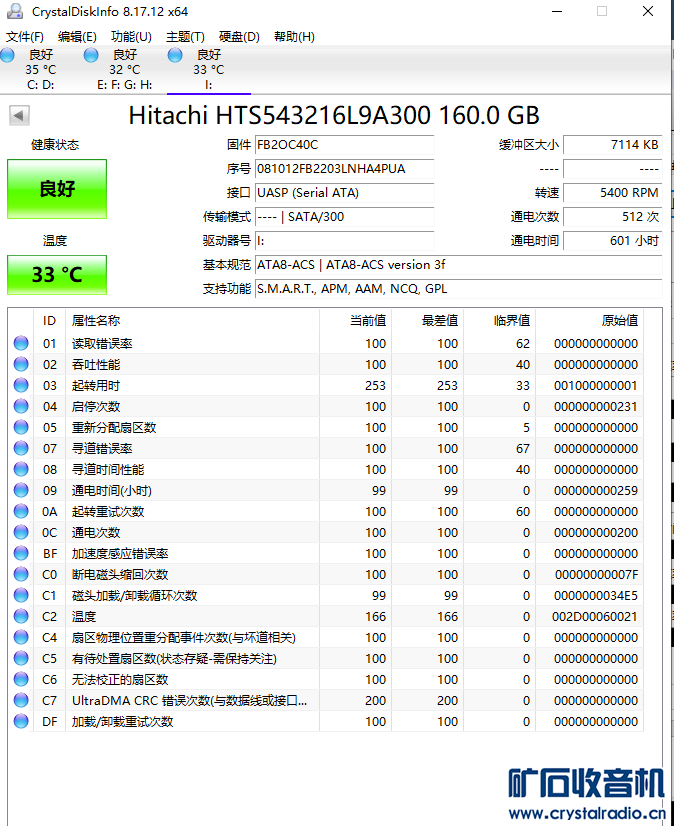674x826 pixels.
Task: Click the interface field UASP (Serial ATA)
Action: coord(345,193)
